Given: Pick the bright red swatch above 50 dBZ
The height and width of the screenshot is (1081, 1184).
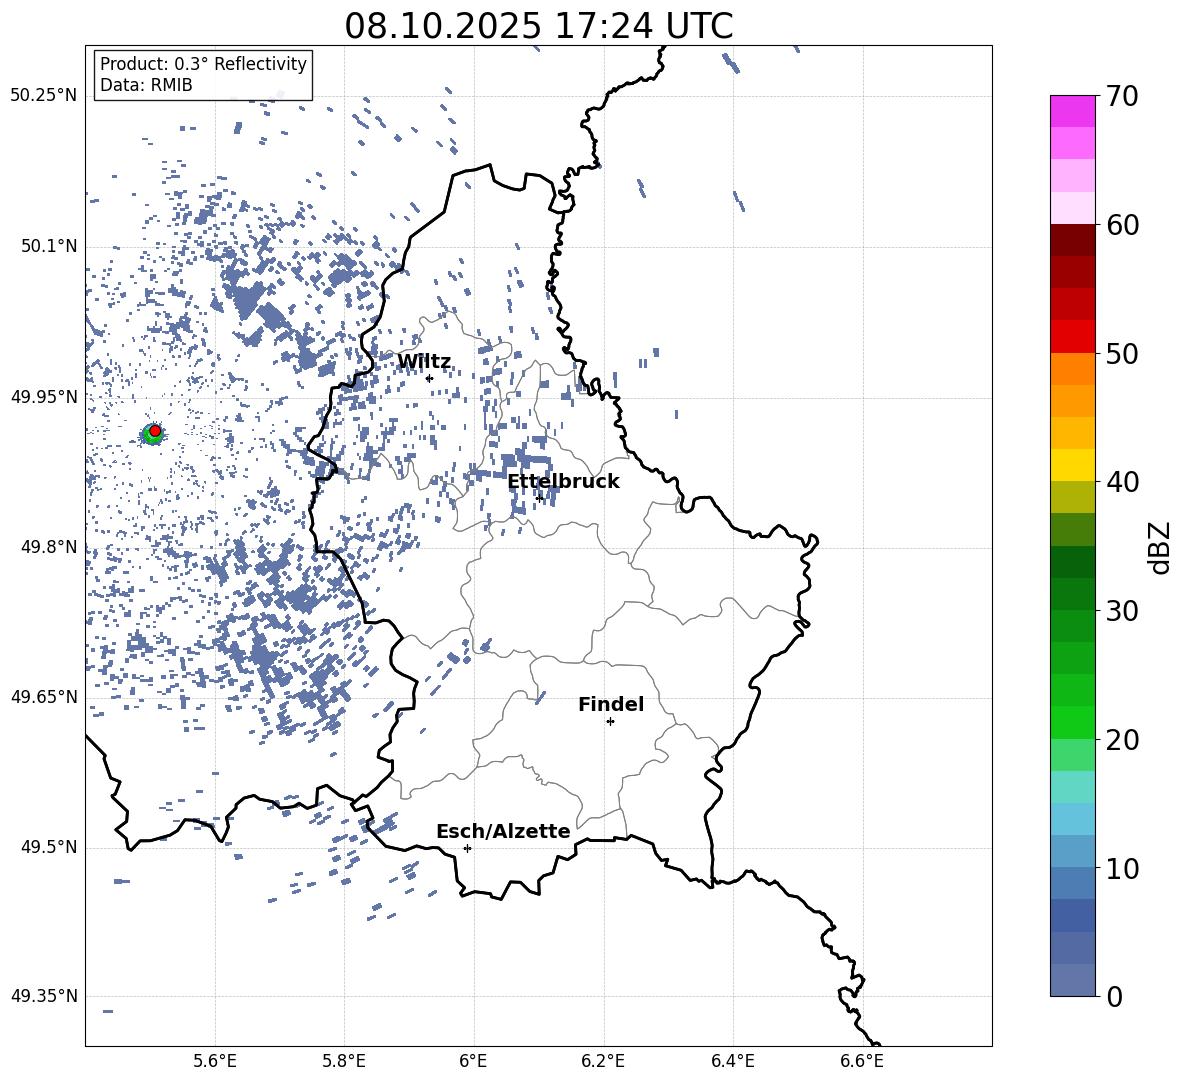Looking at the screenshot, I should pos(1072,336).
